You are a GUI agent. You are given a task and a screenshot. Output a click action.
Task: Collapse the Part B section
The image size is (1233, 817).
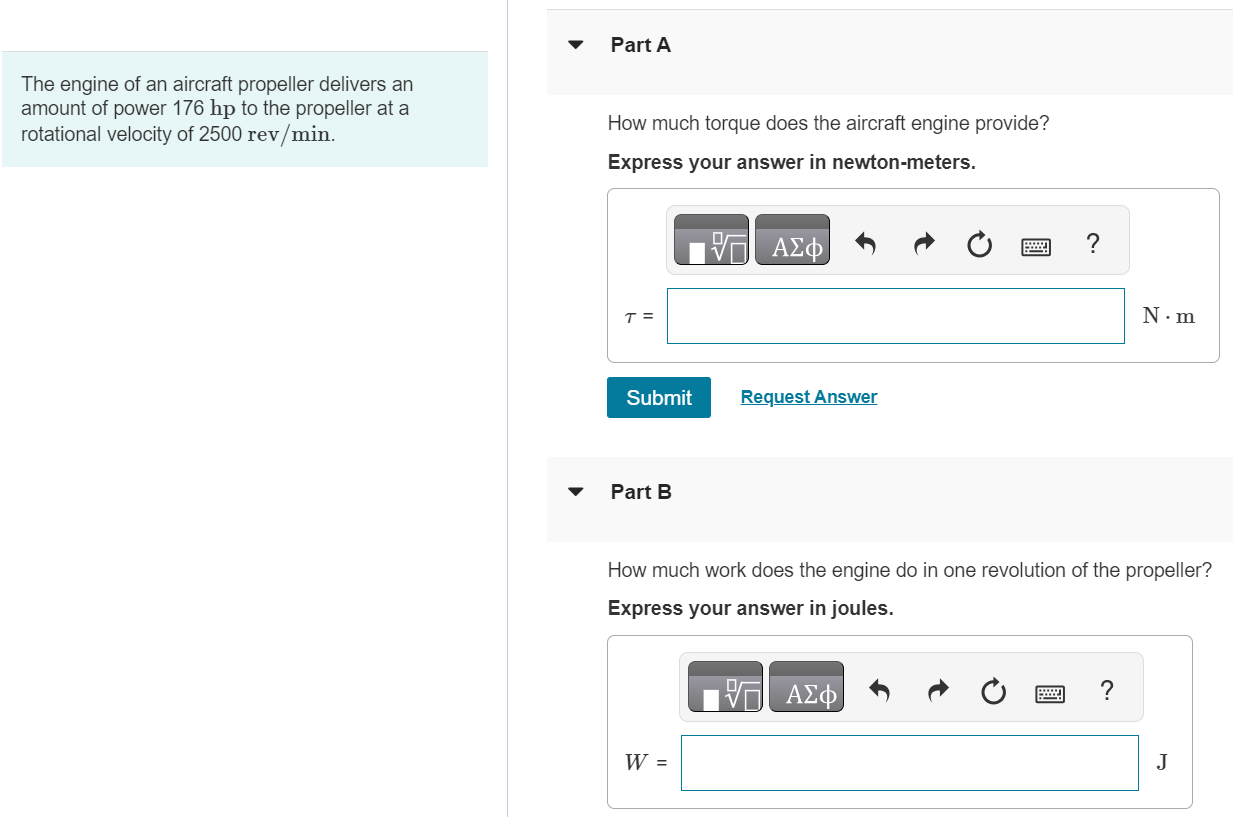(x=575, y=492)
